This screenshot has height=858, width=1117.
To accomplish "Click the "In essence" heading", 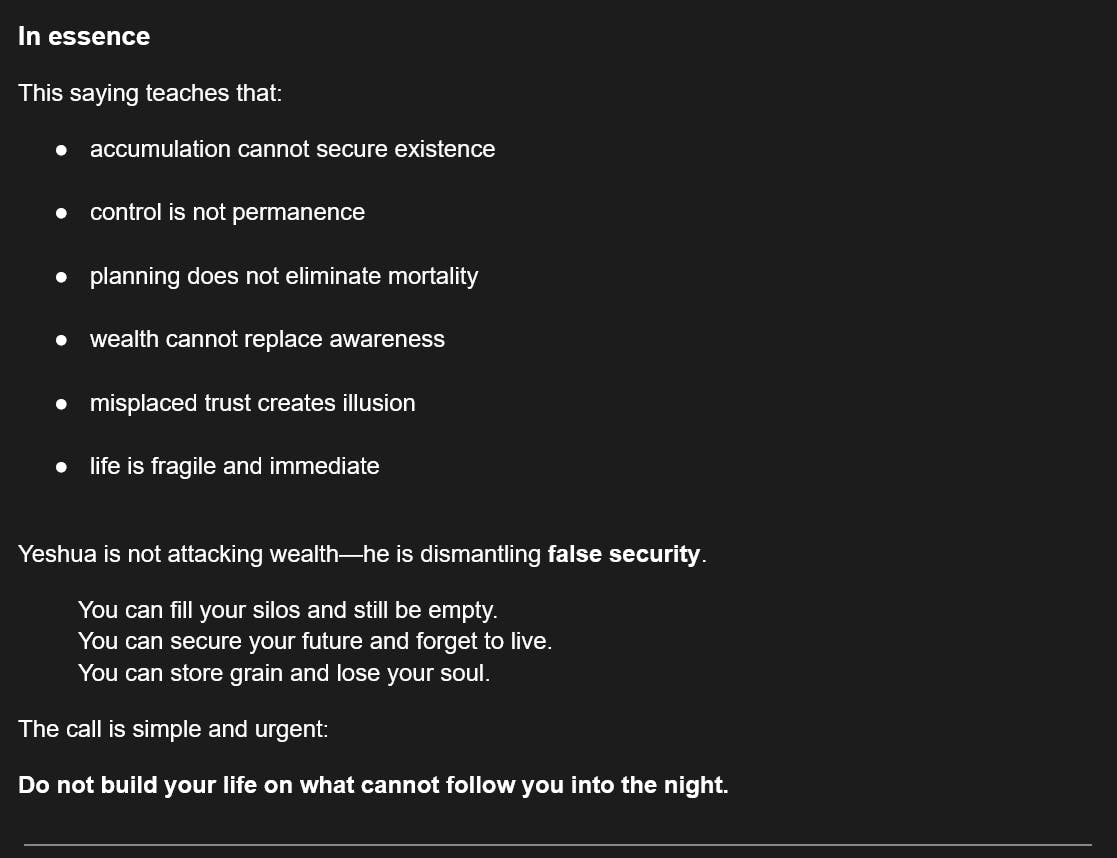I will pos(84,36).
